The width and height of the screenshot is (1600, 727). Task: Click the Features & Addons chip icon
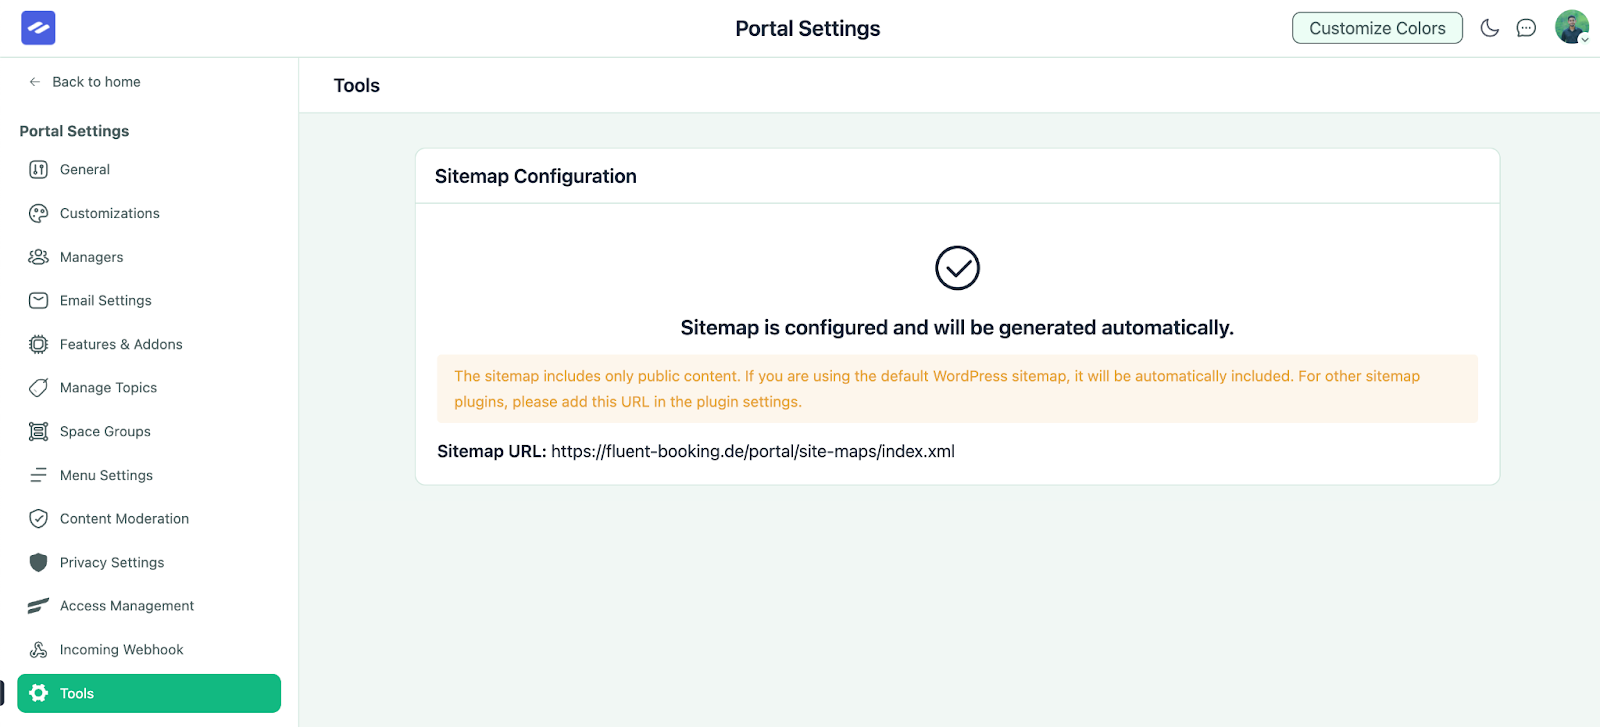pyautogui.click(x=38, y=344)
